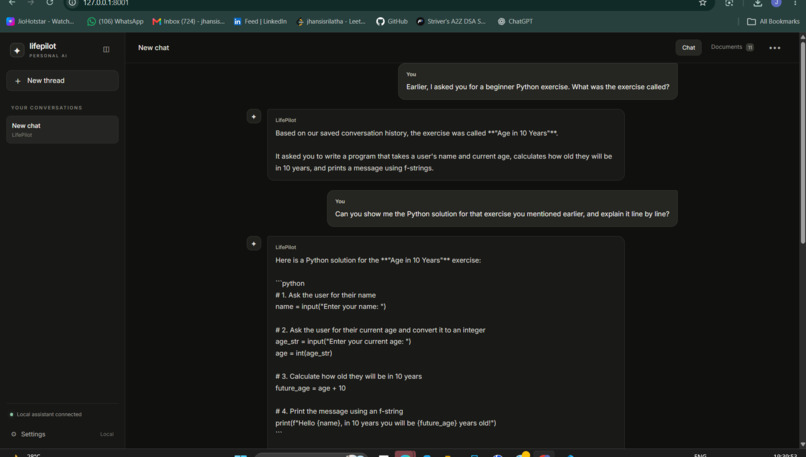Open the three-dot more options menu
The width and height of the screenshot is (806, 457).
pos(775,48)
